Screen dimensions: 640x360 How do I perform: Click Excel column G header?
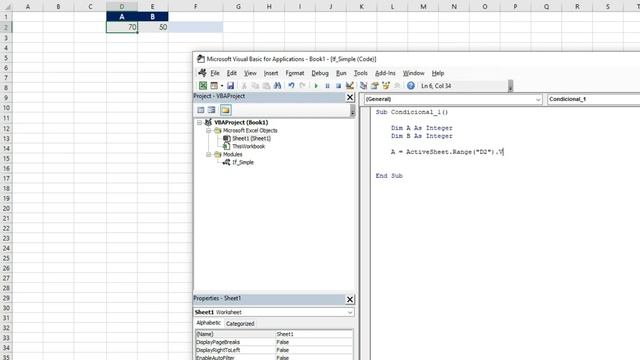[238, 7]
